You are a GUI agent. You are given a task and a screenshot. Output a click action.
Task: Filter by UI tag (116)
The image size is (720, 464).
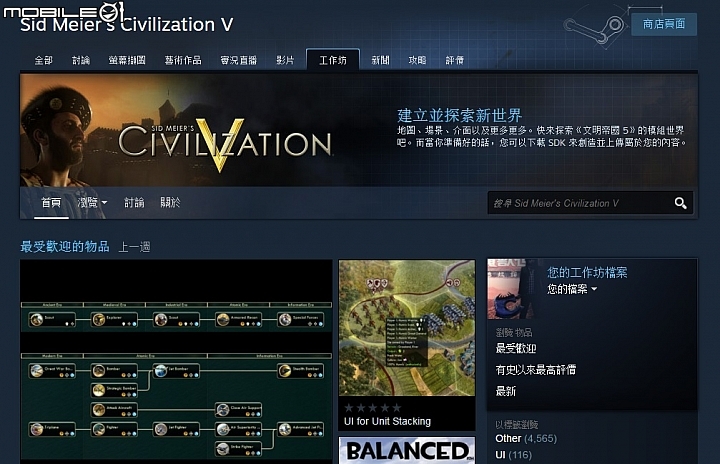(x=513, y=455)
